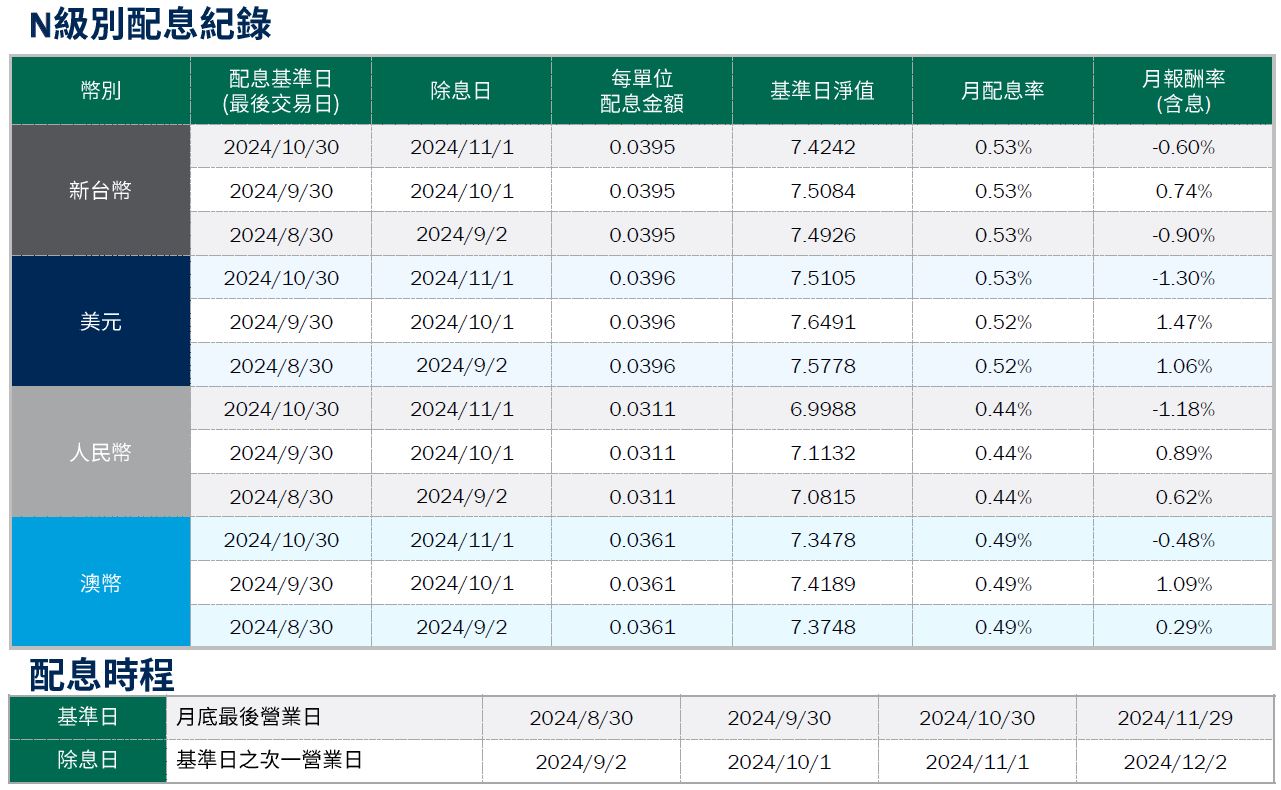Select the 每單位配息金額 column header
Image resolution: width=1281 pixels, height=790 pixels.
(x=641, y=91)
